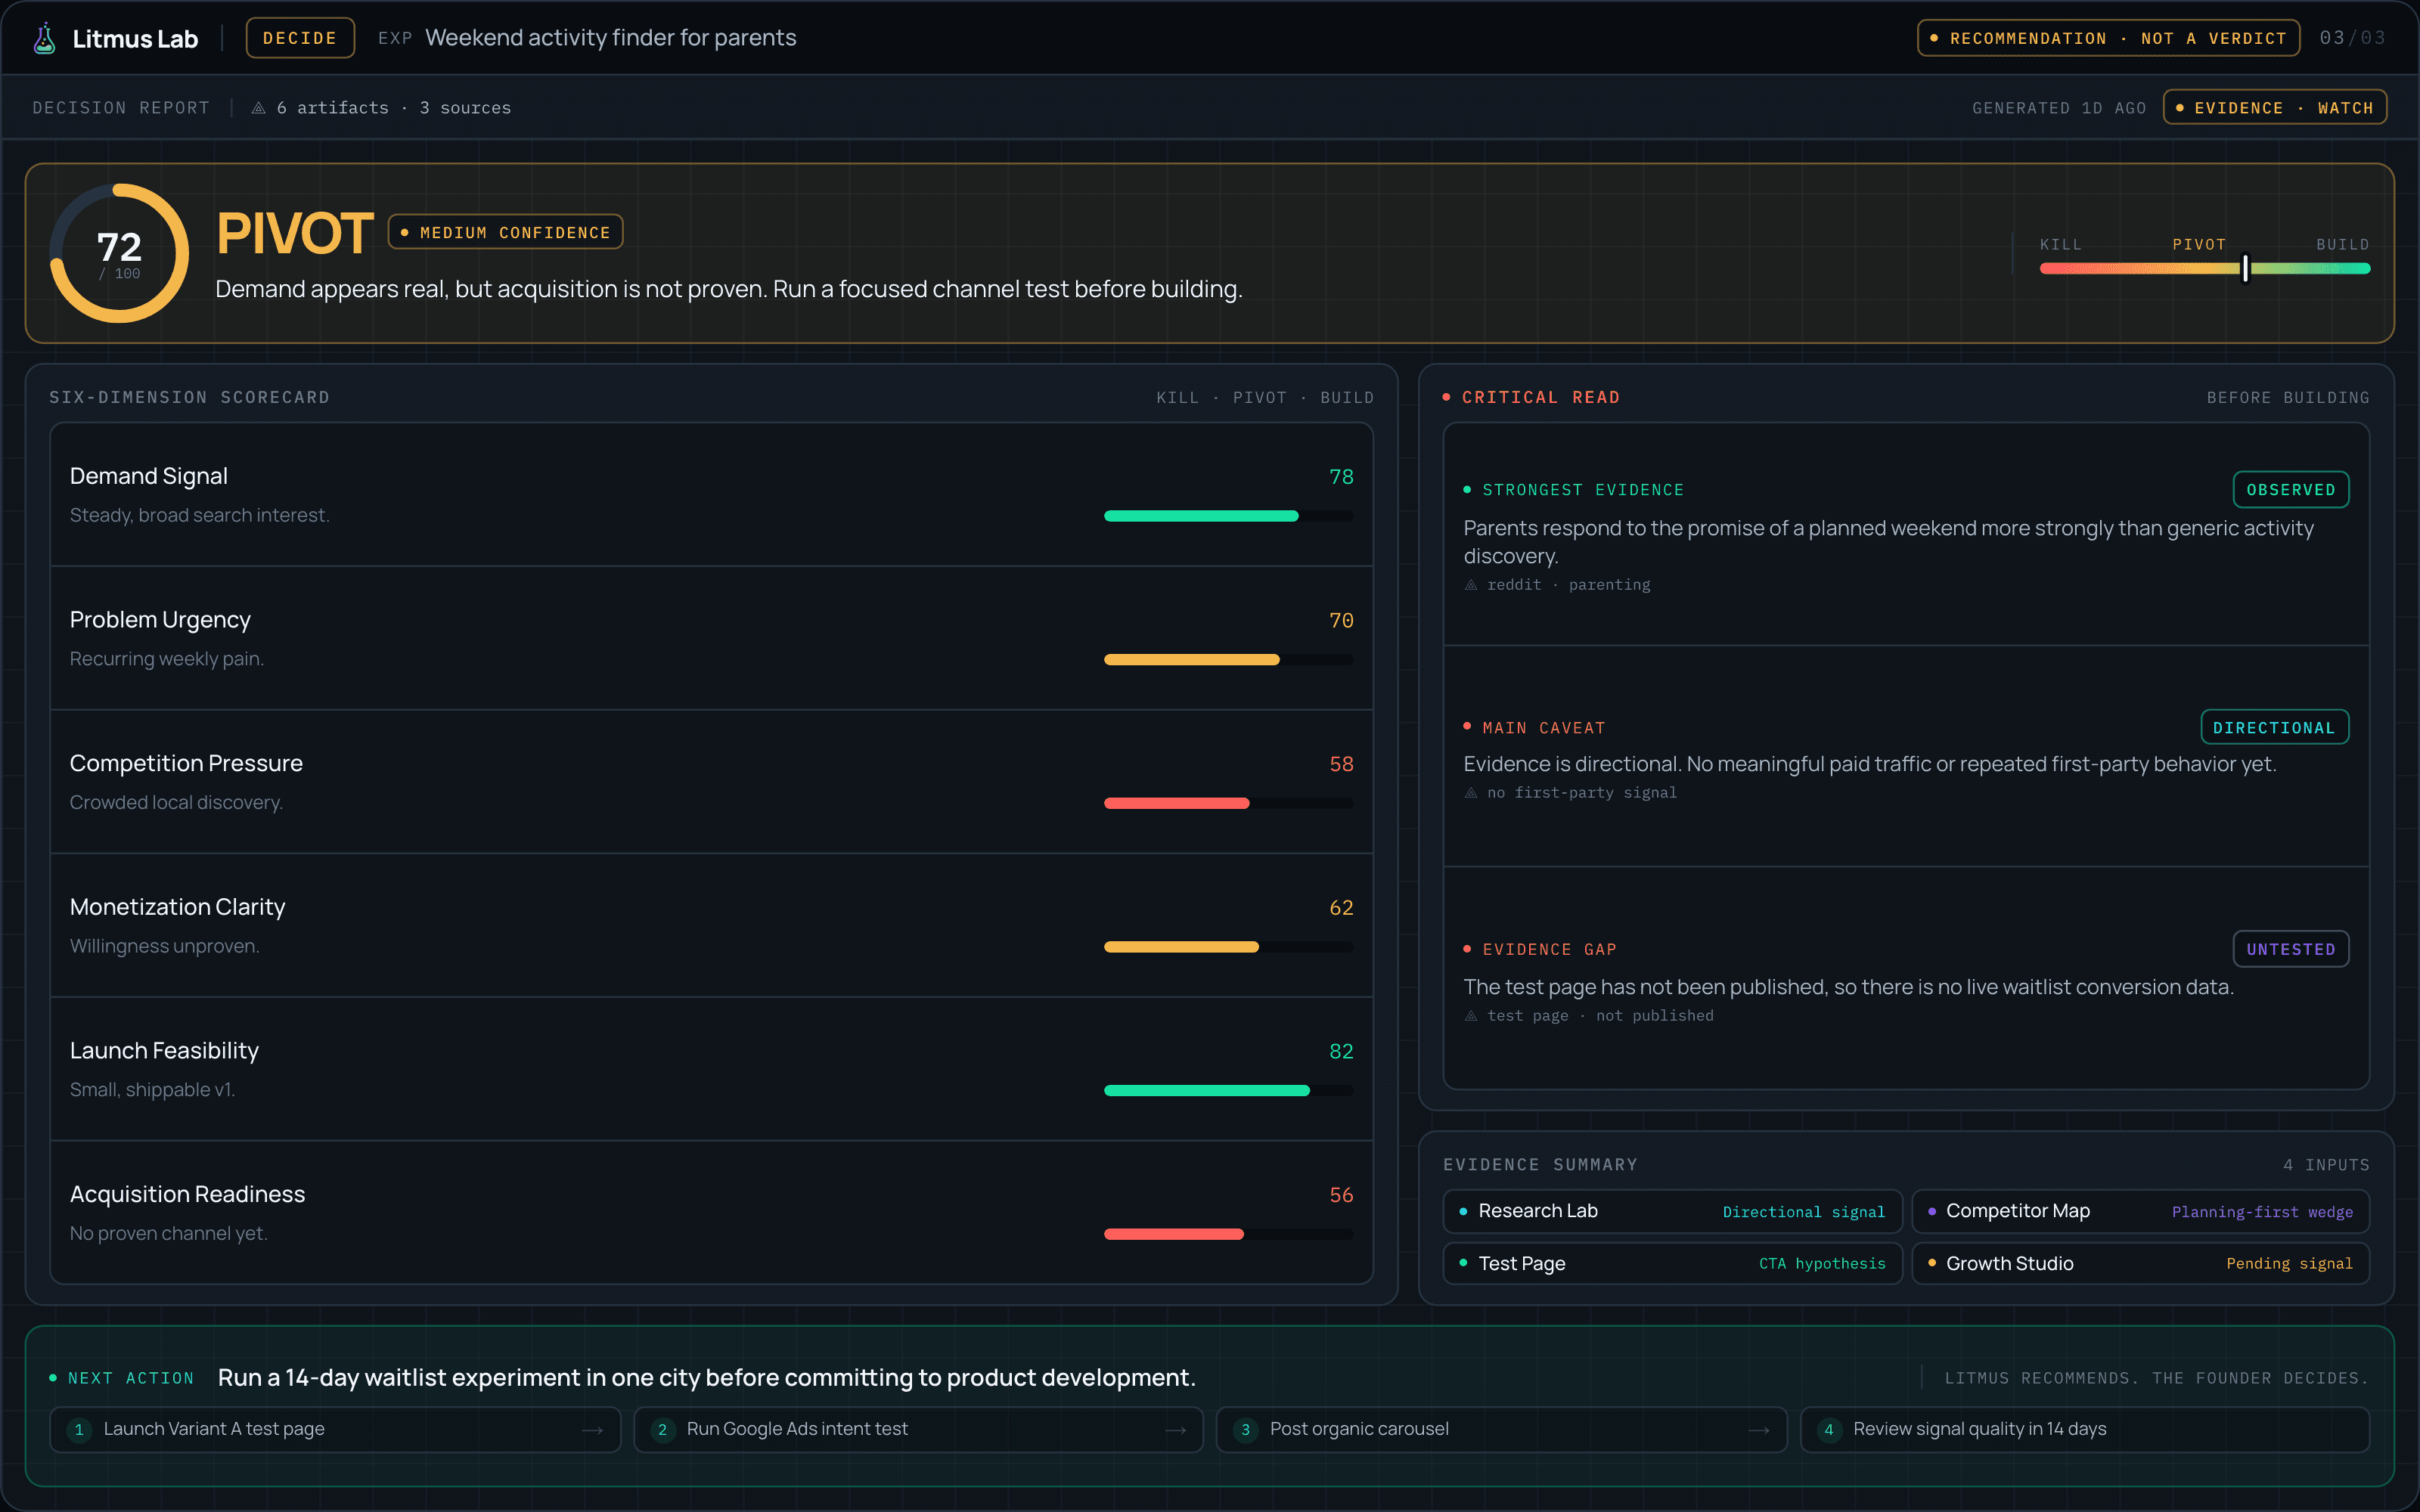
Task: Open the Competitor Map evidence input
Action: click(x=2140, y=1211)
